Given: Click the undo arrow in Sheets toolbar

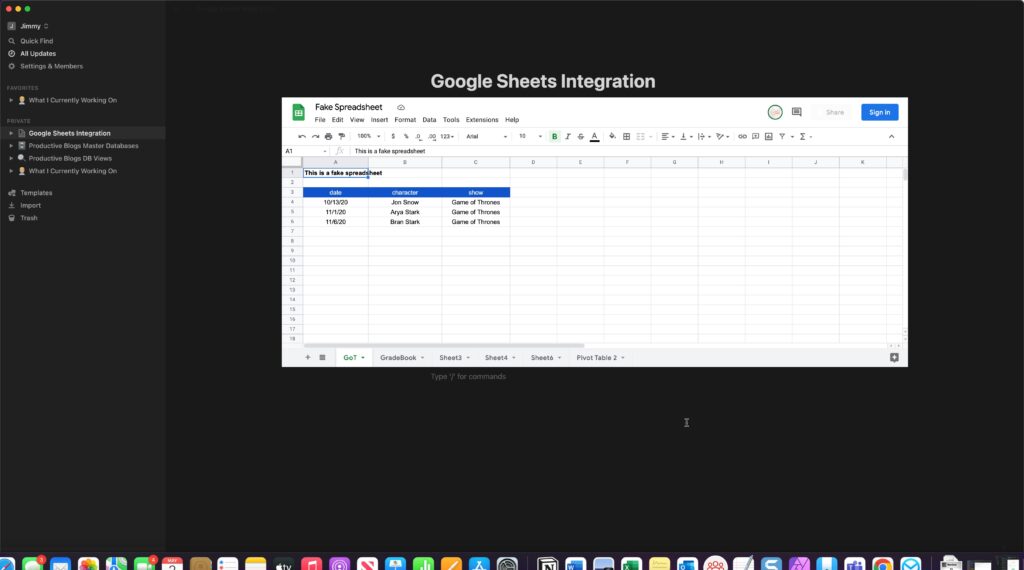Looking at the screenshot, I should click(x=302, y=136).
